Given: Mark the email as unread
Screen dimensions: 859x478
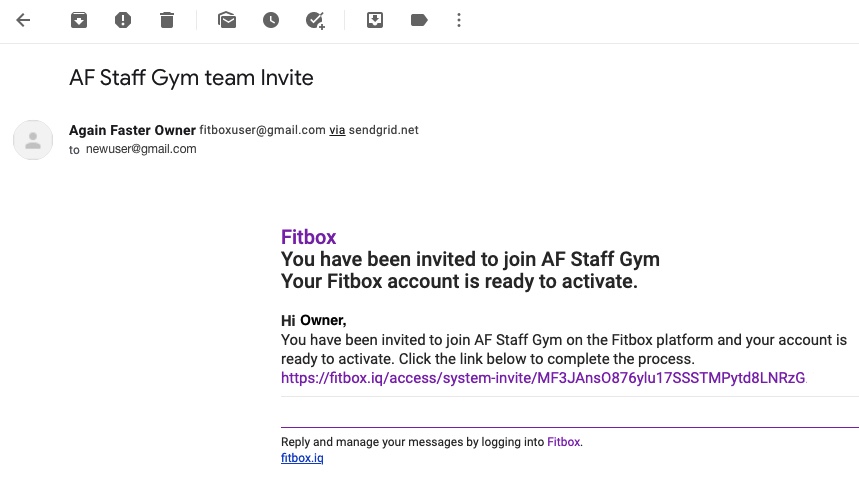Looking at the screenshot, I should pyautogui.click(x=227, y=20).
